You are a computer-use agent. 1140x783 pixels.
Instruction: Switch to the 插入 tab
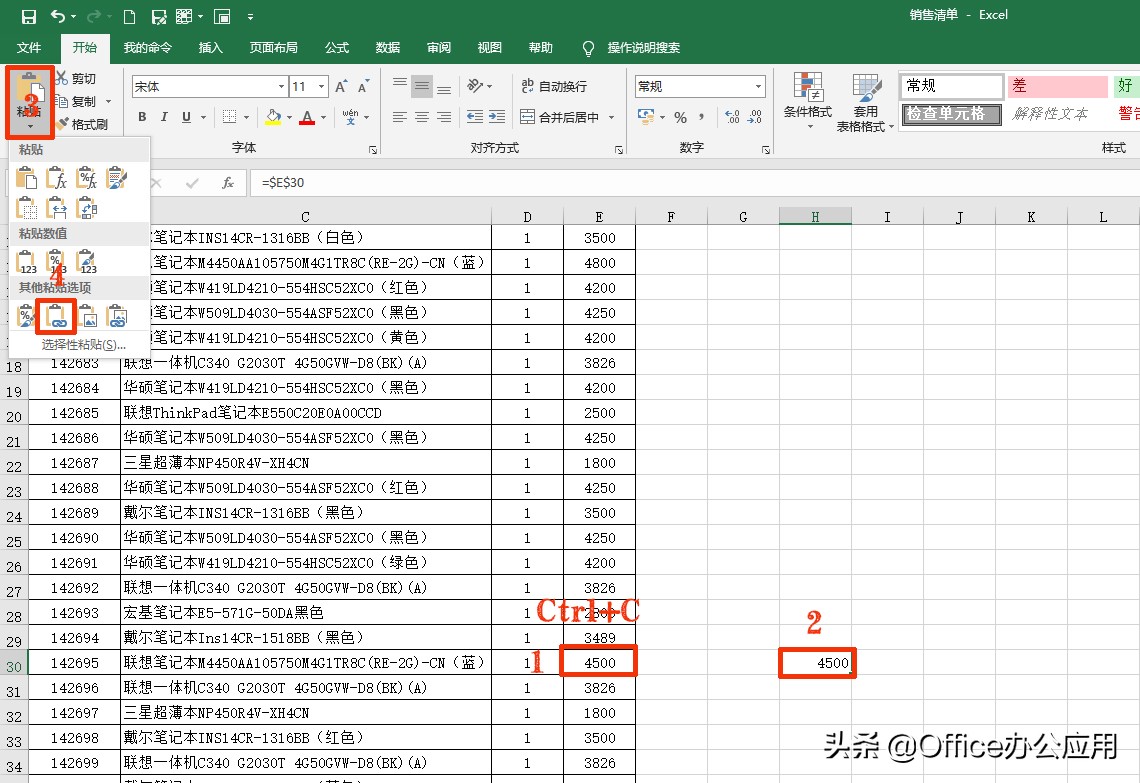[210, 47]
